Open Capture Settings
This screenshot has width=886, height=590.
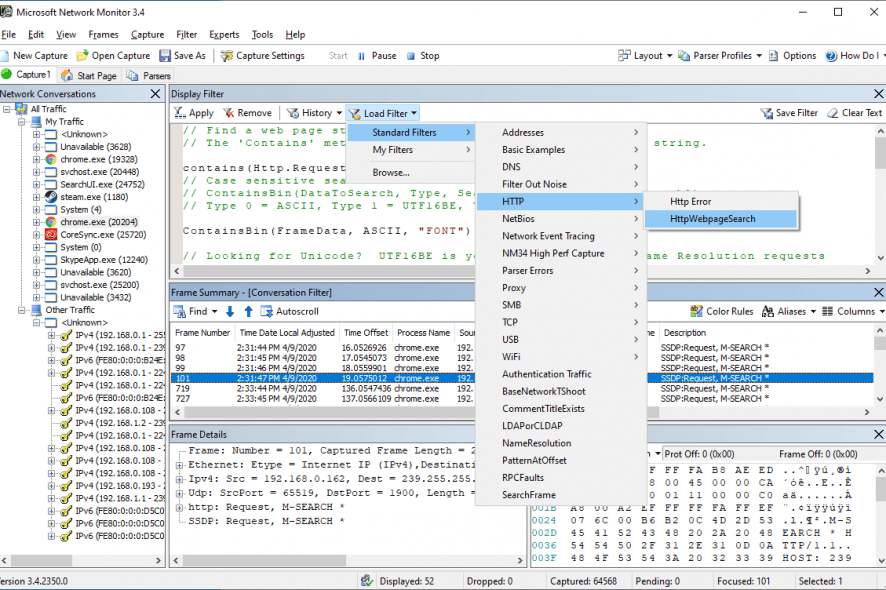[x=262, y=55]
